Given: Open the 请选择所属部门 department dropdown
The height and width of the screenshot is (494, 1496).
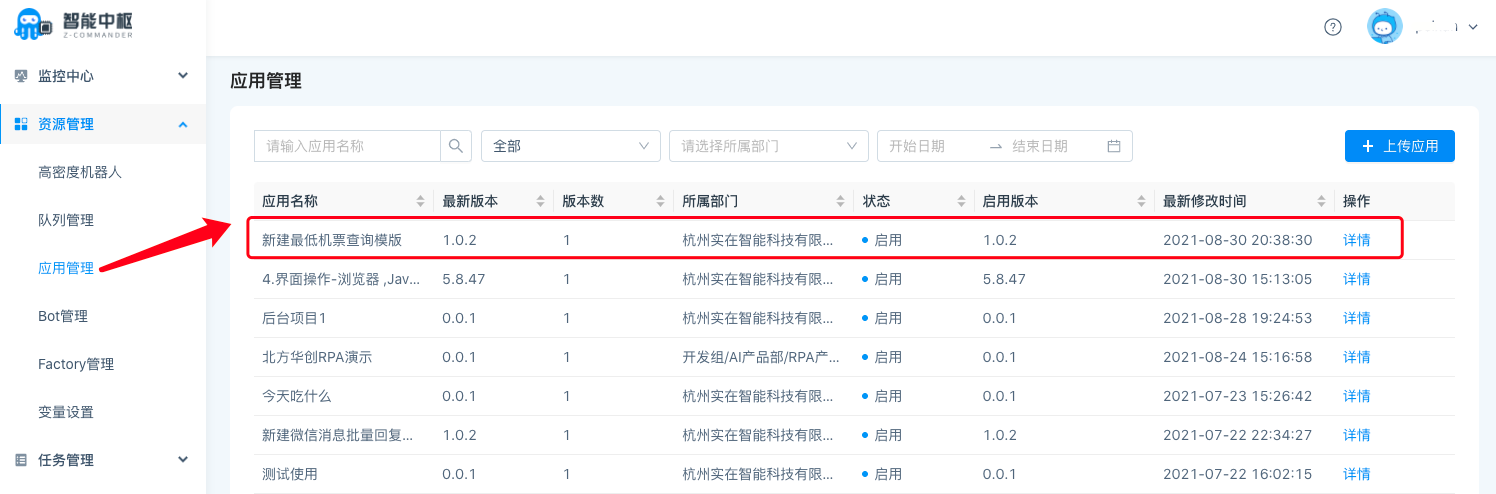Looking at the screenshot, I should coord(768,146).
